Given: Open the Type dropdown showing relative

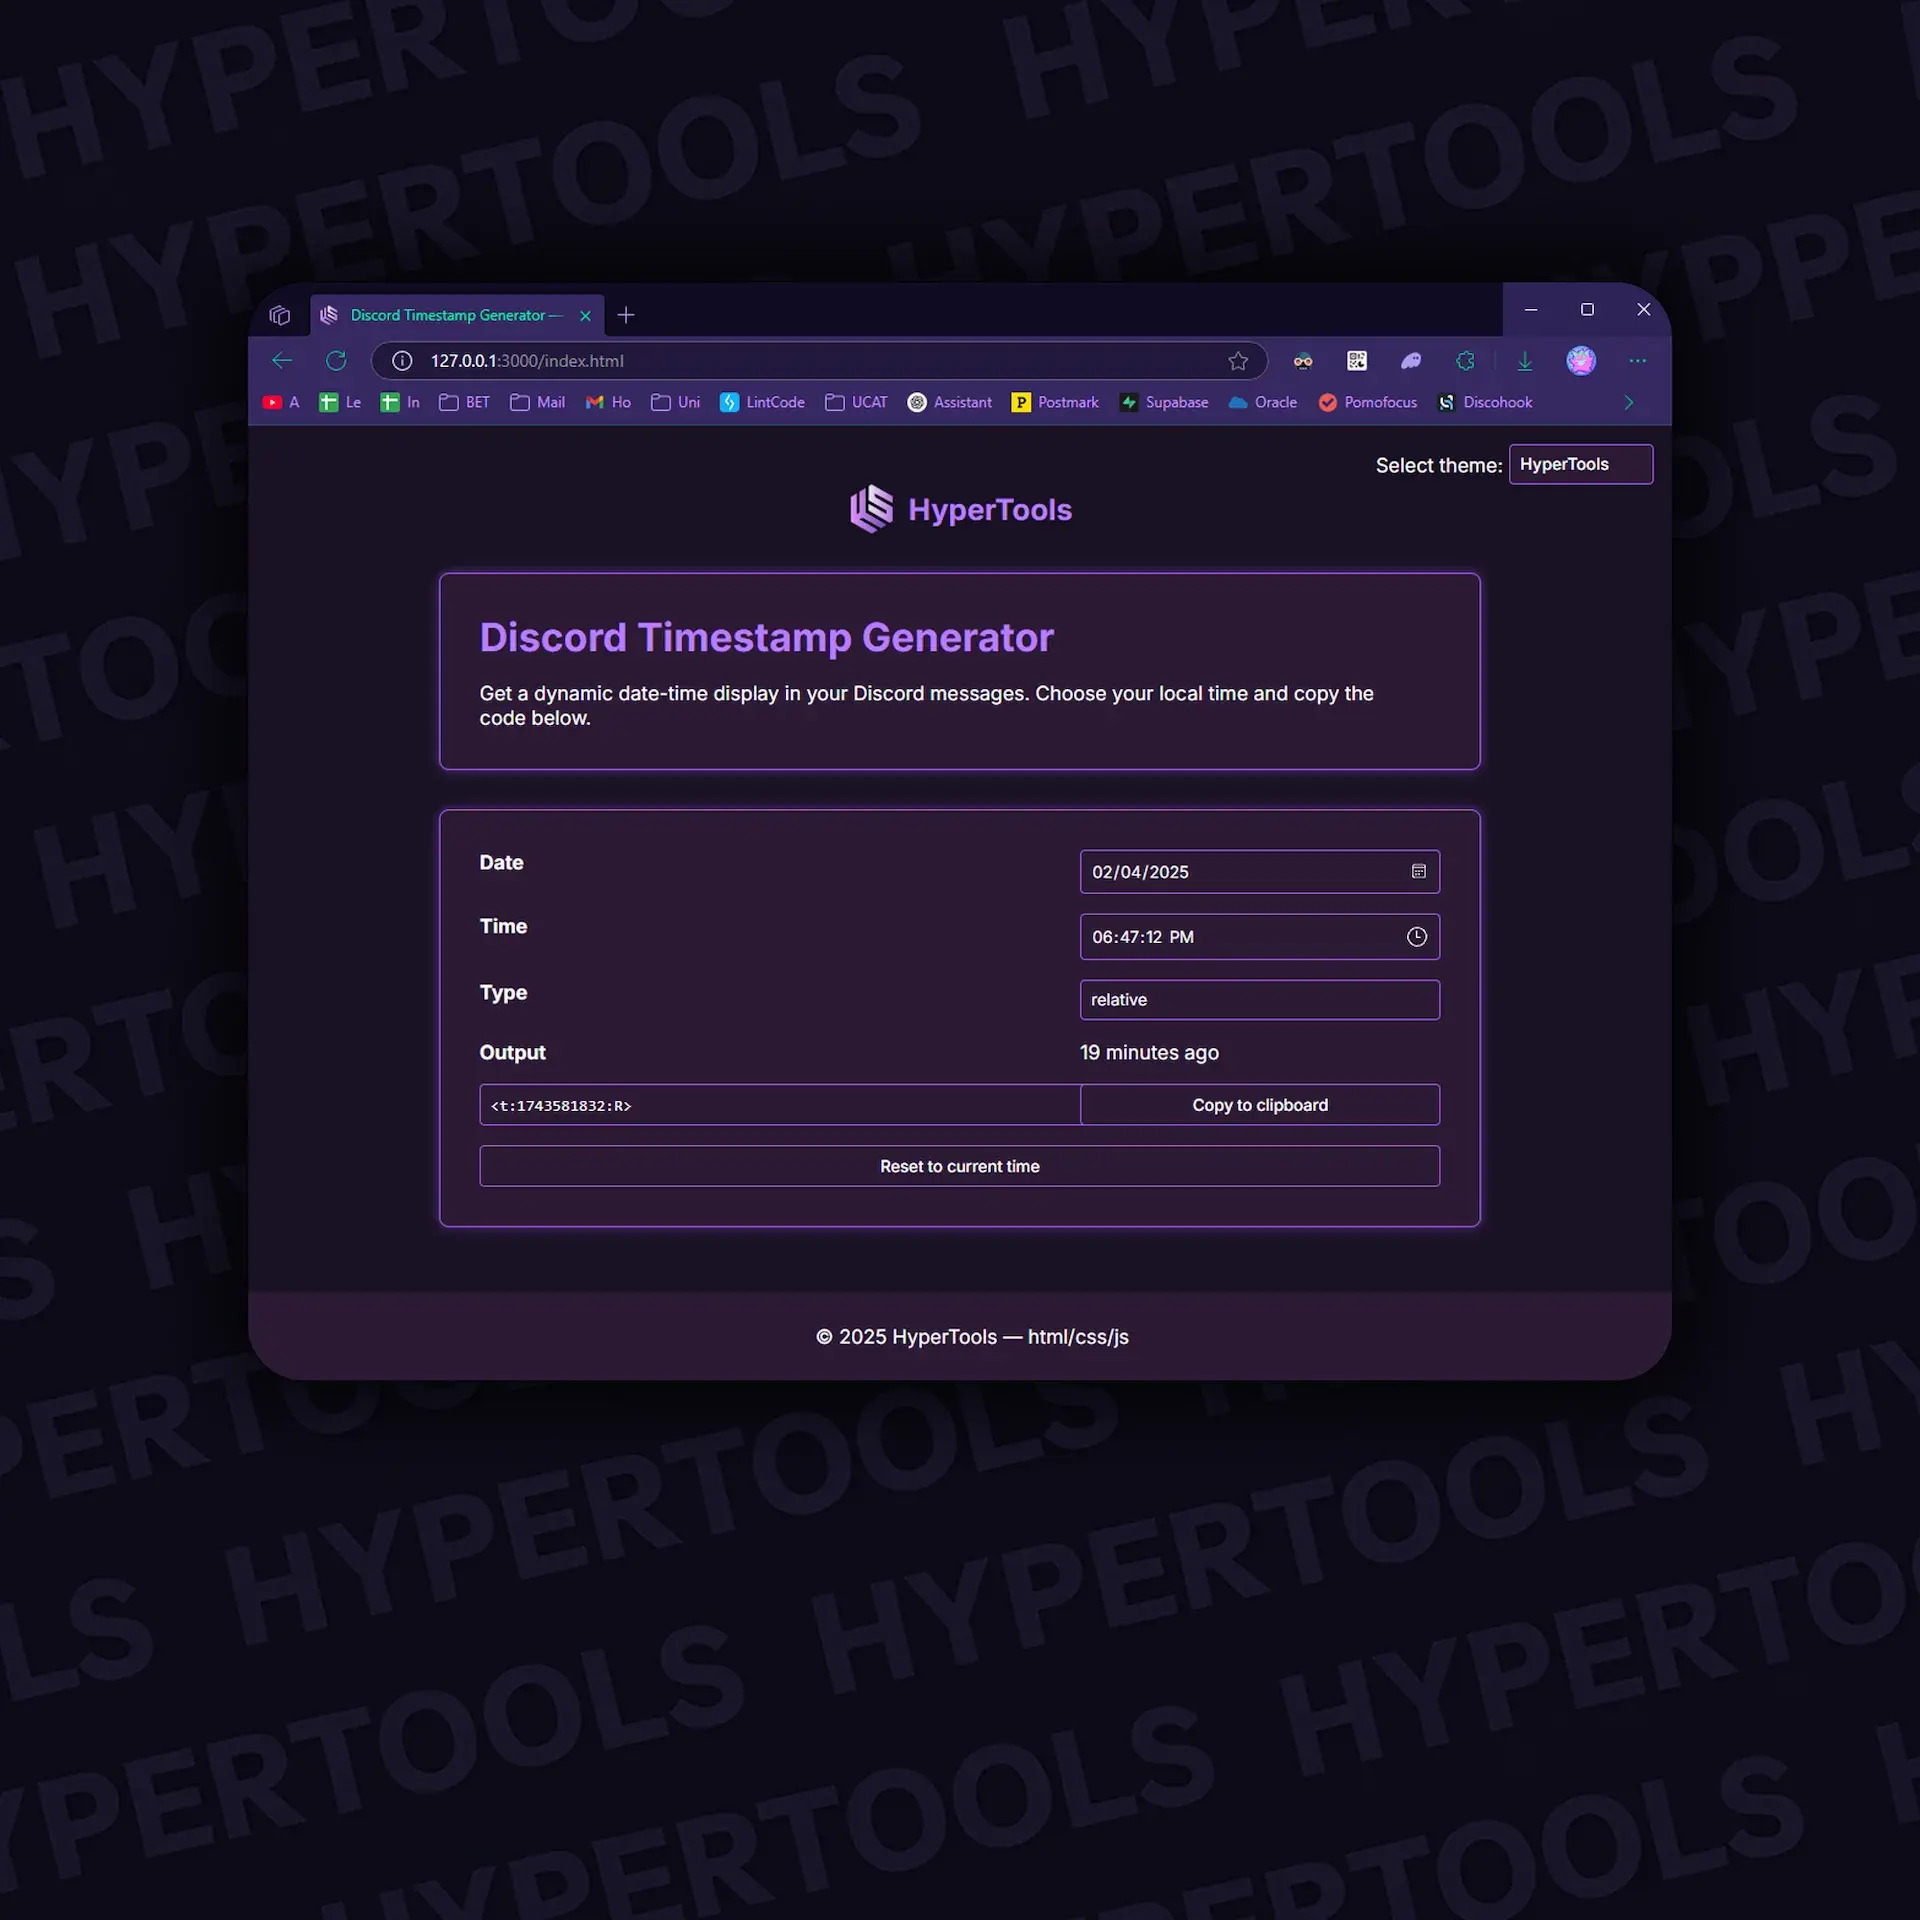Looking at the screenshot, I should 1259,999.
